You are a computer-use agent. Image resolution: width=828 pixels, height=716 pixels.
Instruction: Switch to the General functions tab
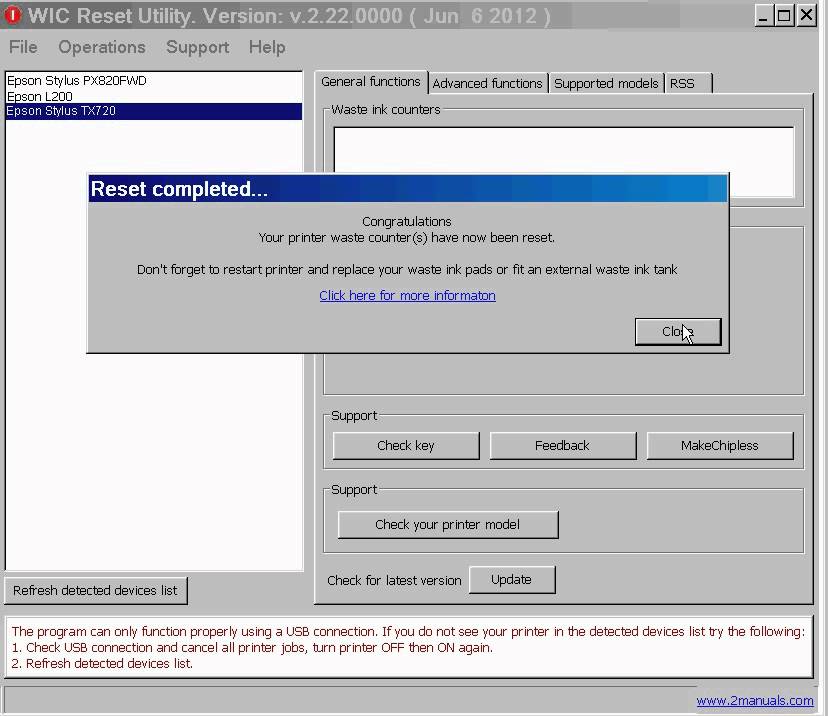(x=371, y=82)
